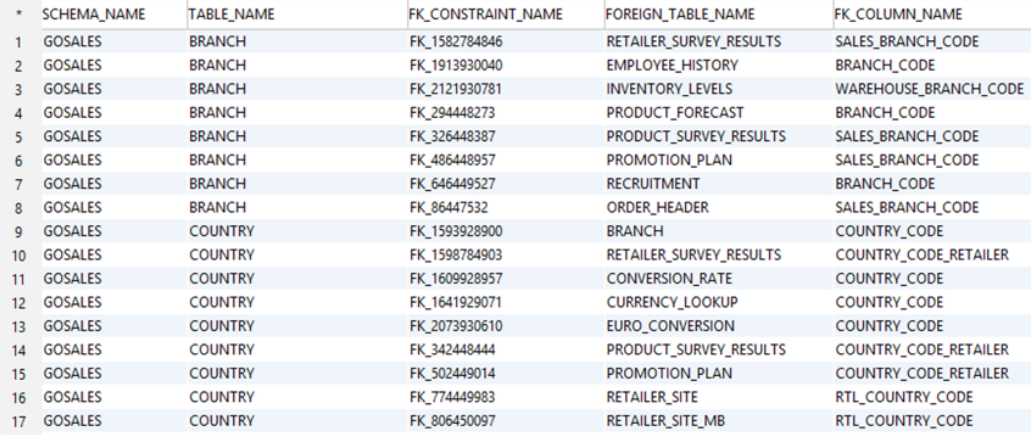Click constraint cell FK_342448444

[x=506, y=350]
